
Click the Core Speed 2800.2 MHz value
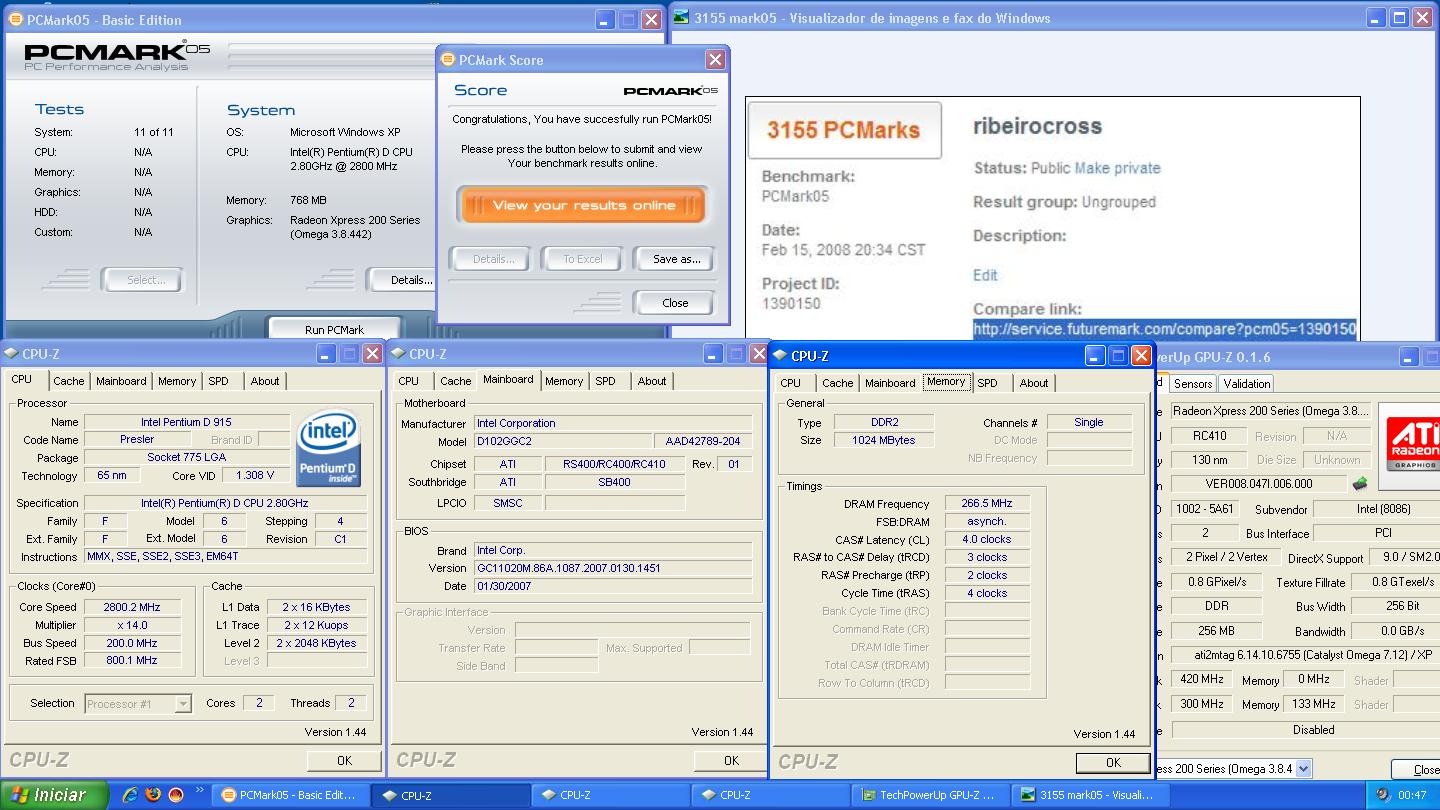point(132,607)
